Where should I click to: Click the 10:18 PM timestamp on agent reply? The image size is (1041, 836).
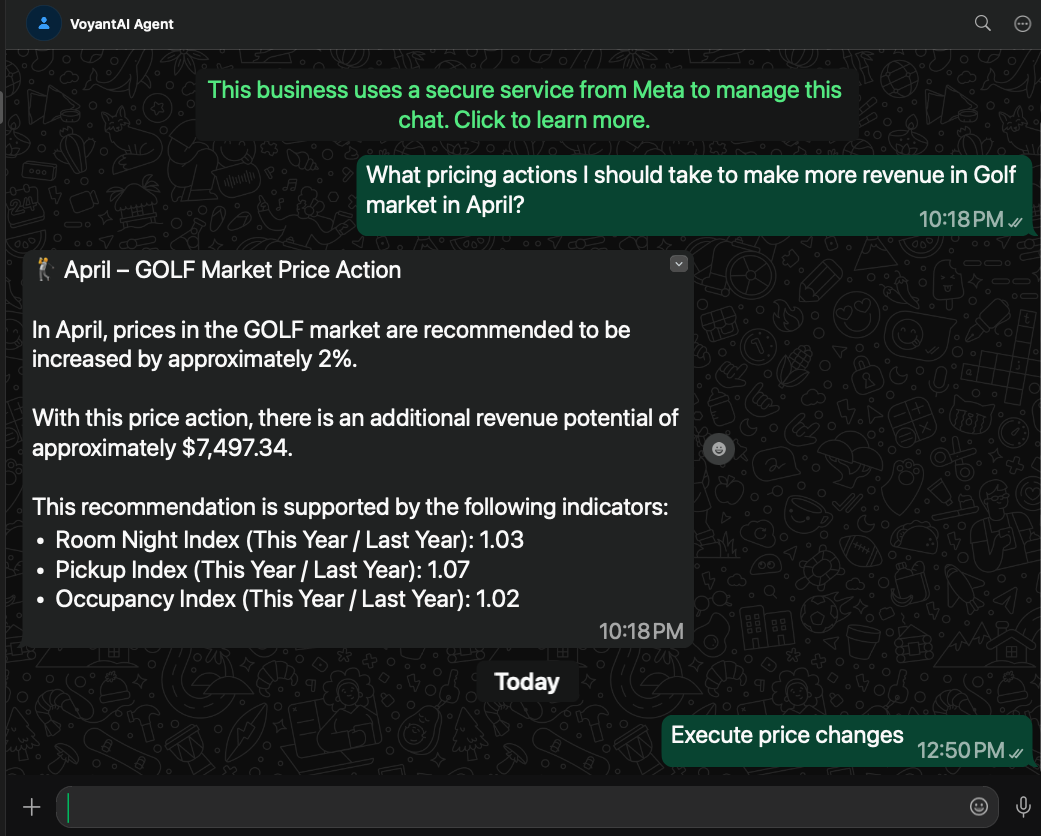point(641,631)
